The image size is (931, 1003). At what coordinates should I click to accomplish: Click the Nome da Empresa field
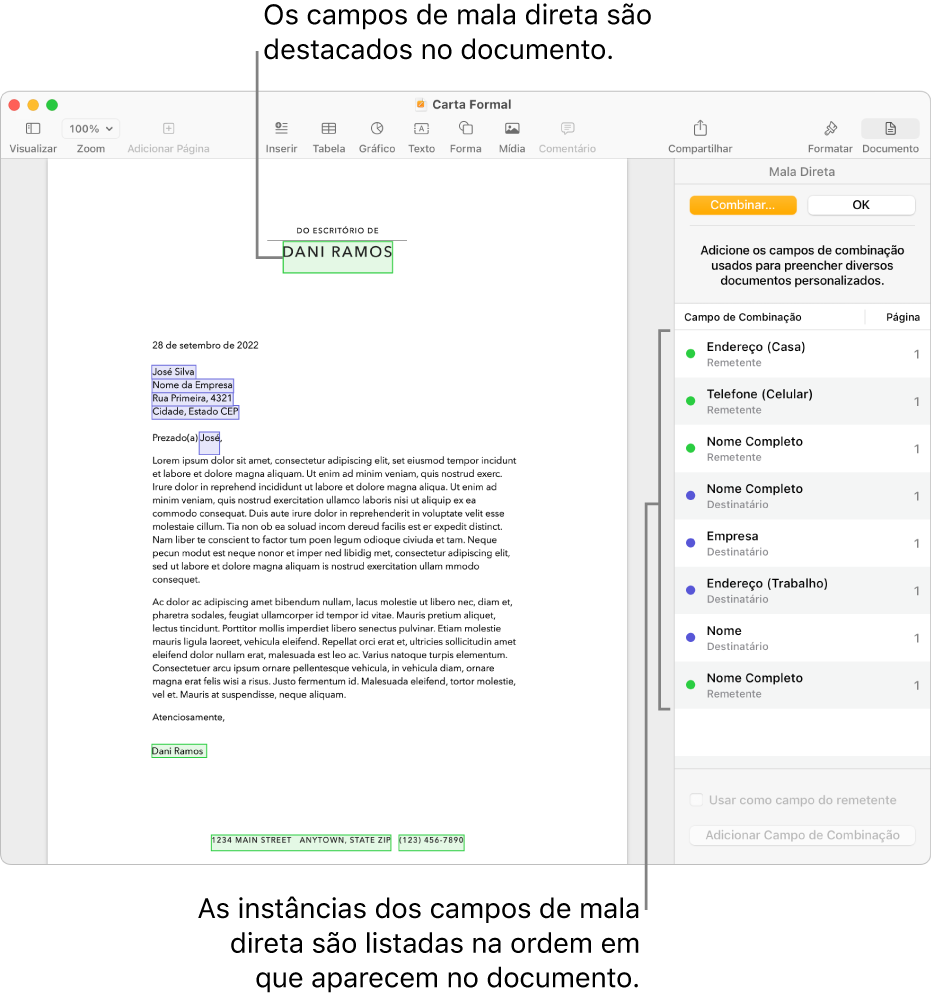coord(192,385)
